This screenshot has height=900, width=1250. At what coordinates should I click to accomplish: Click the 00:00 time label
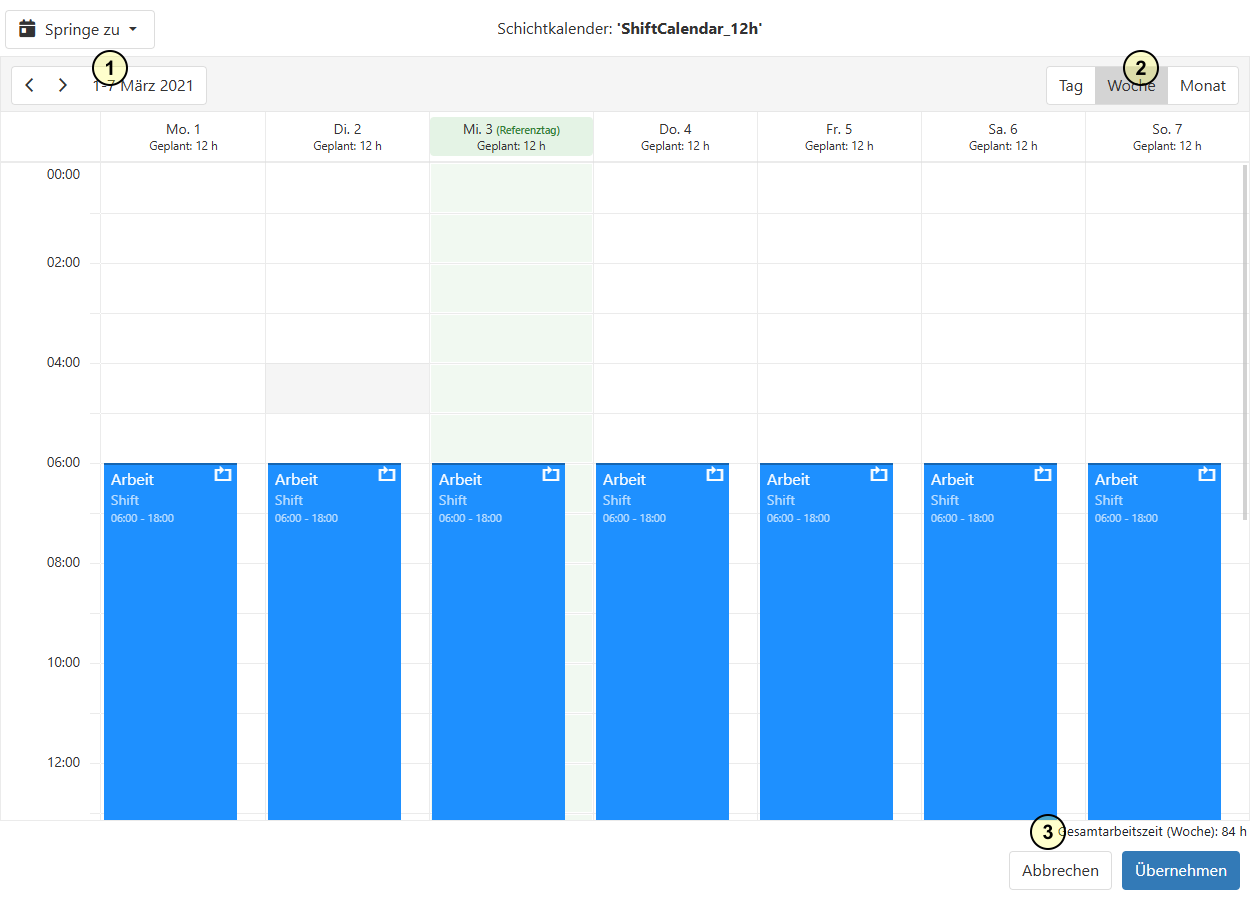tap(64, 174)
